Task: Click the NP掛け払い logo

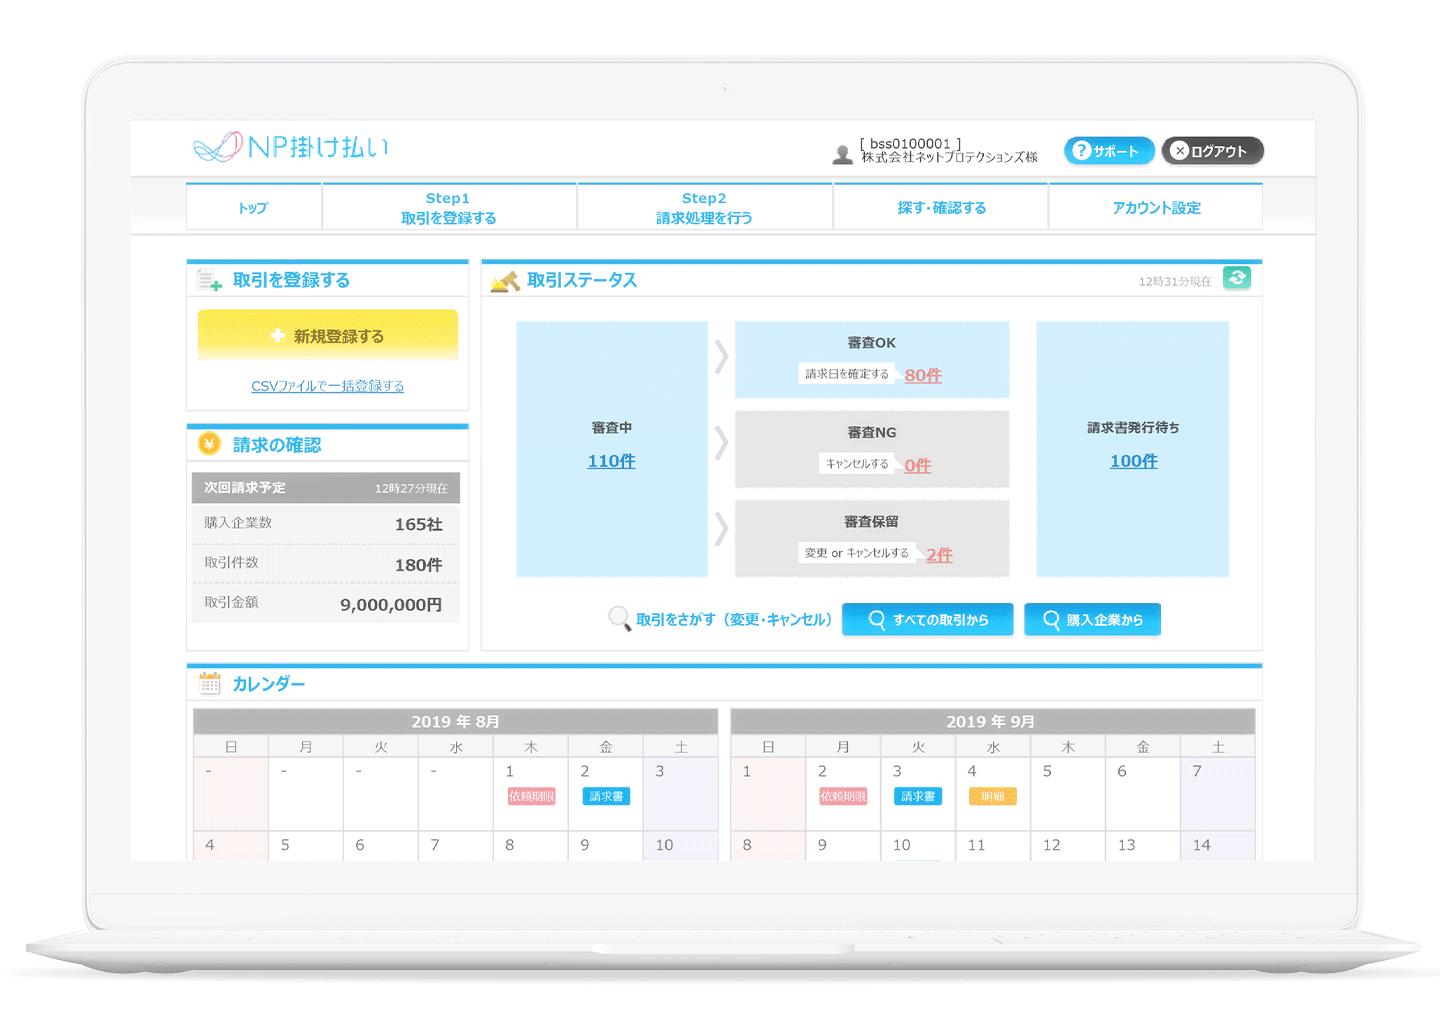Action: 291,147
